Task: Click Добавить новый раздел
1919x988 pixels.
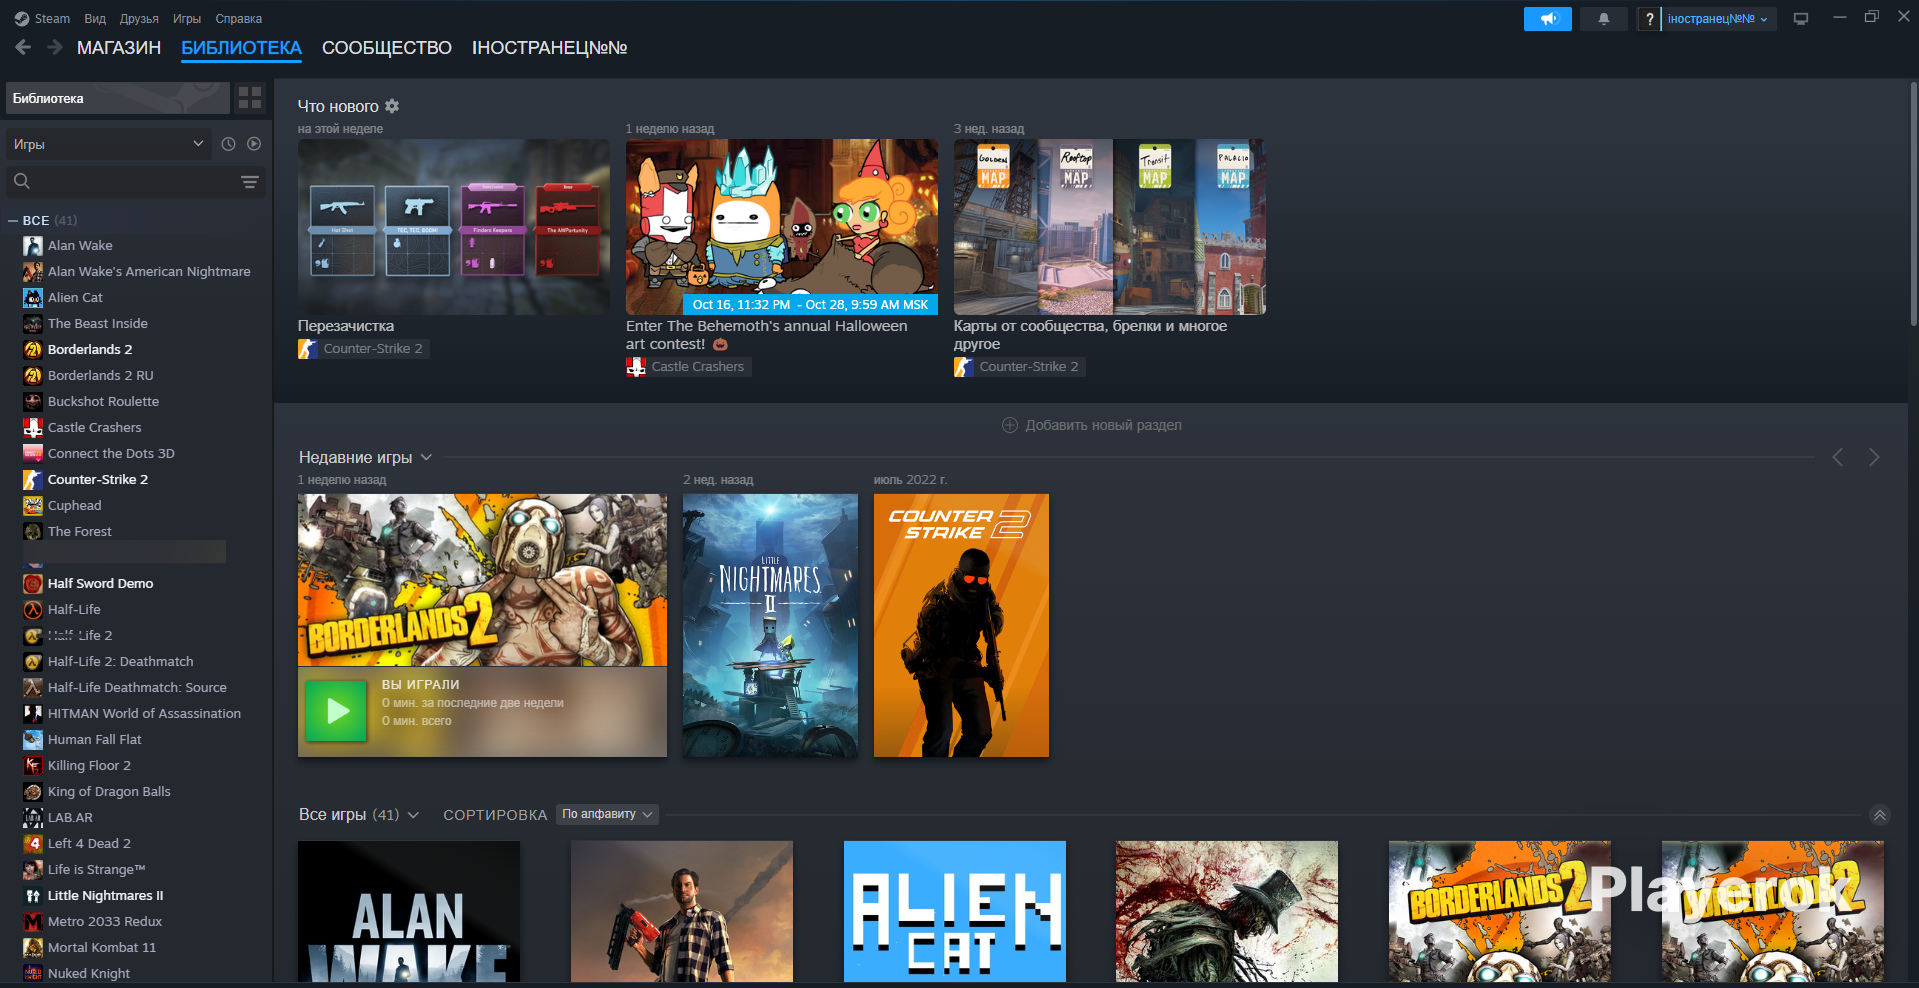Action: tap(1092, 425)
